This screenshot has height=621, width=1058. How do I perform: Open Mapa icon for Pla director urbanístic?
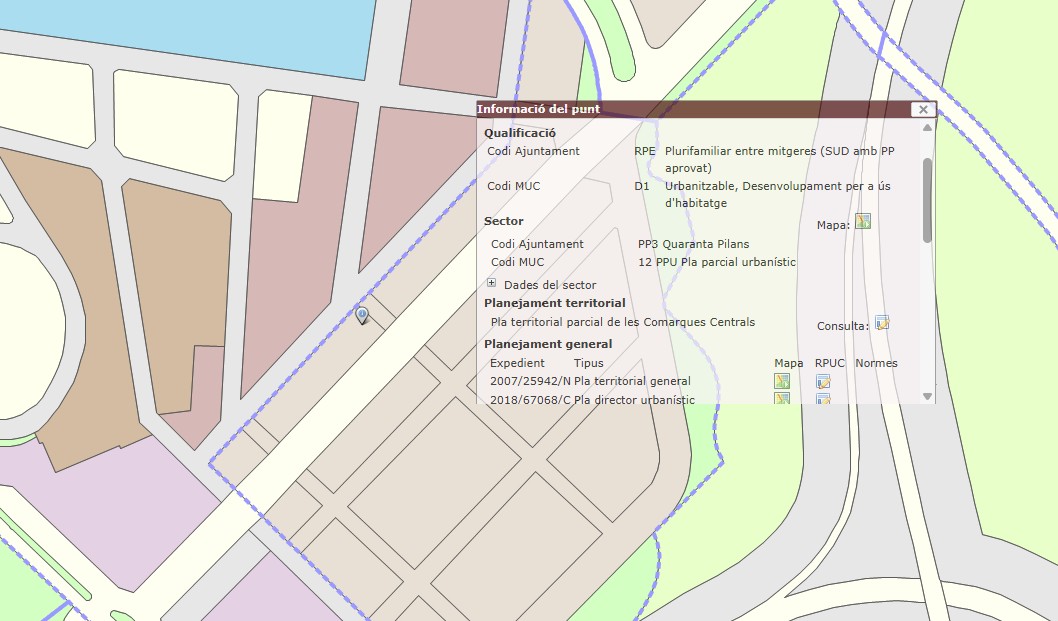point(782,399)
